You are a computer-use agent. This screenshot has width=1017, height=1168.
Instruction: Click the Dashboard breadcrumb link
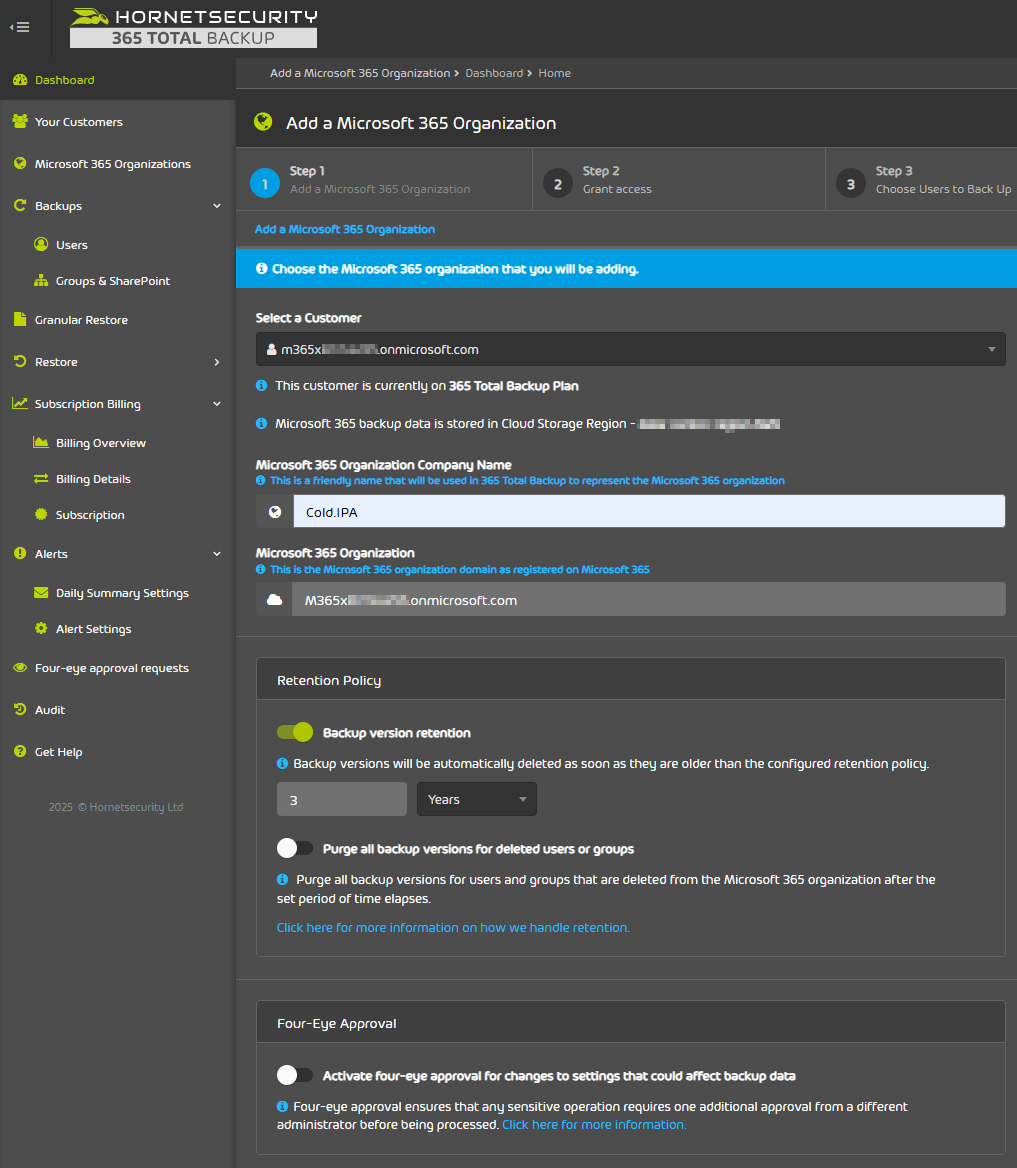point(494,73)
